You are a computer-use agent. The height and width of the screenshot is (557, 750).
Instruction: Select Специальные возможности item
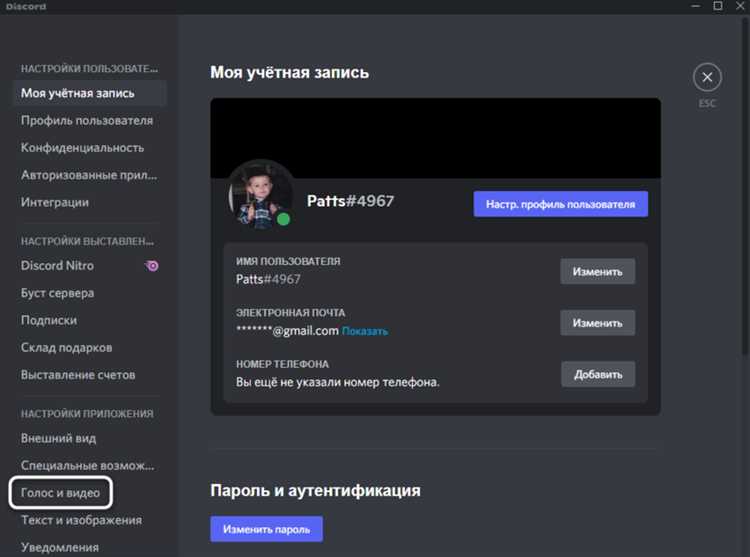pos(90,465)
